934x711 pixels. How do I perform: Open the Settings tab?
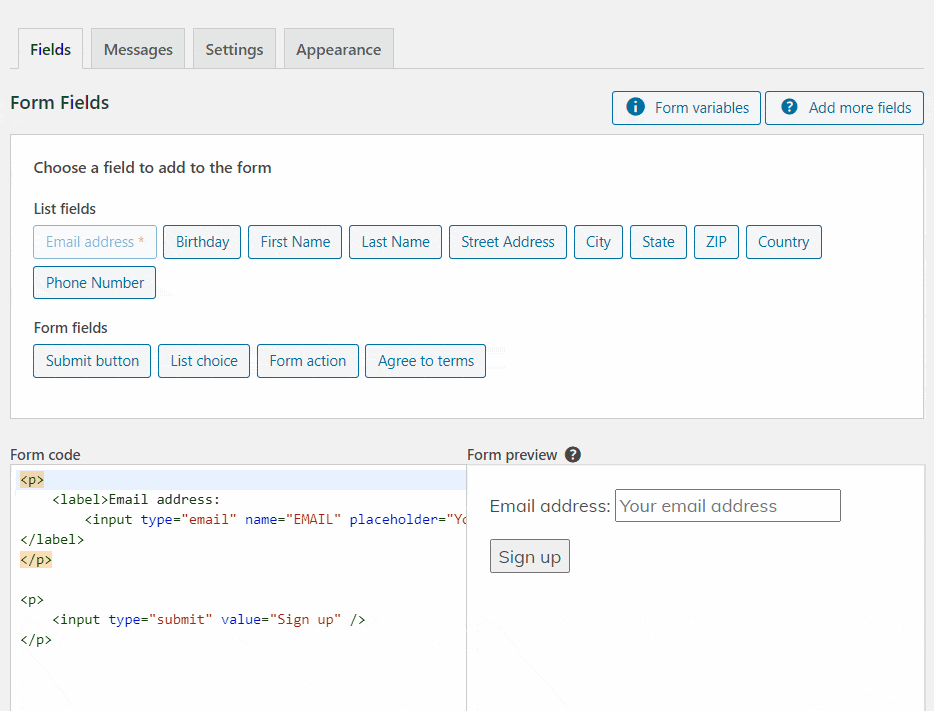click(233, 48)
